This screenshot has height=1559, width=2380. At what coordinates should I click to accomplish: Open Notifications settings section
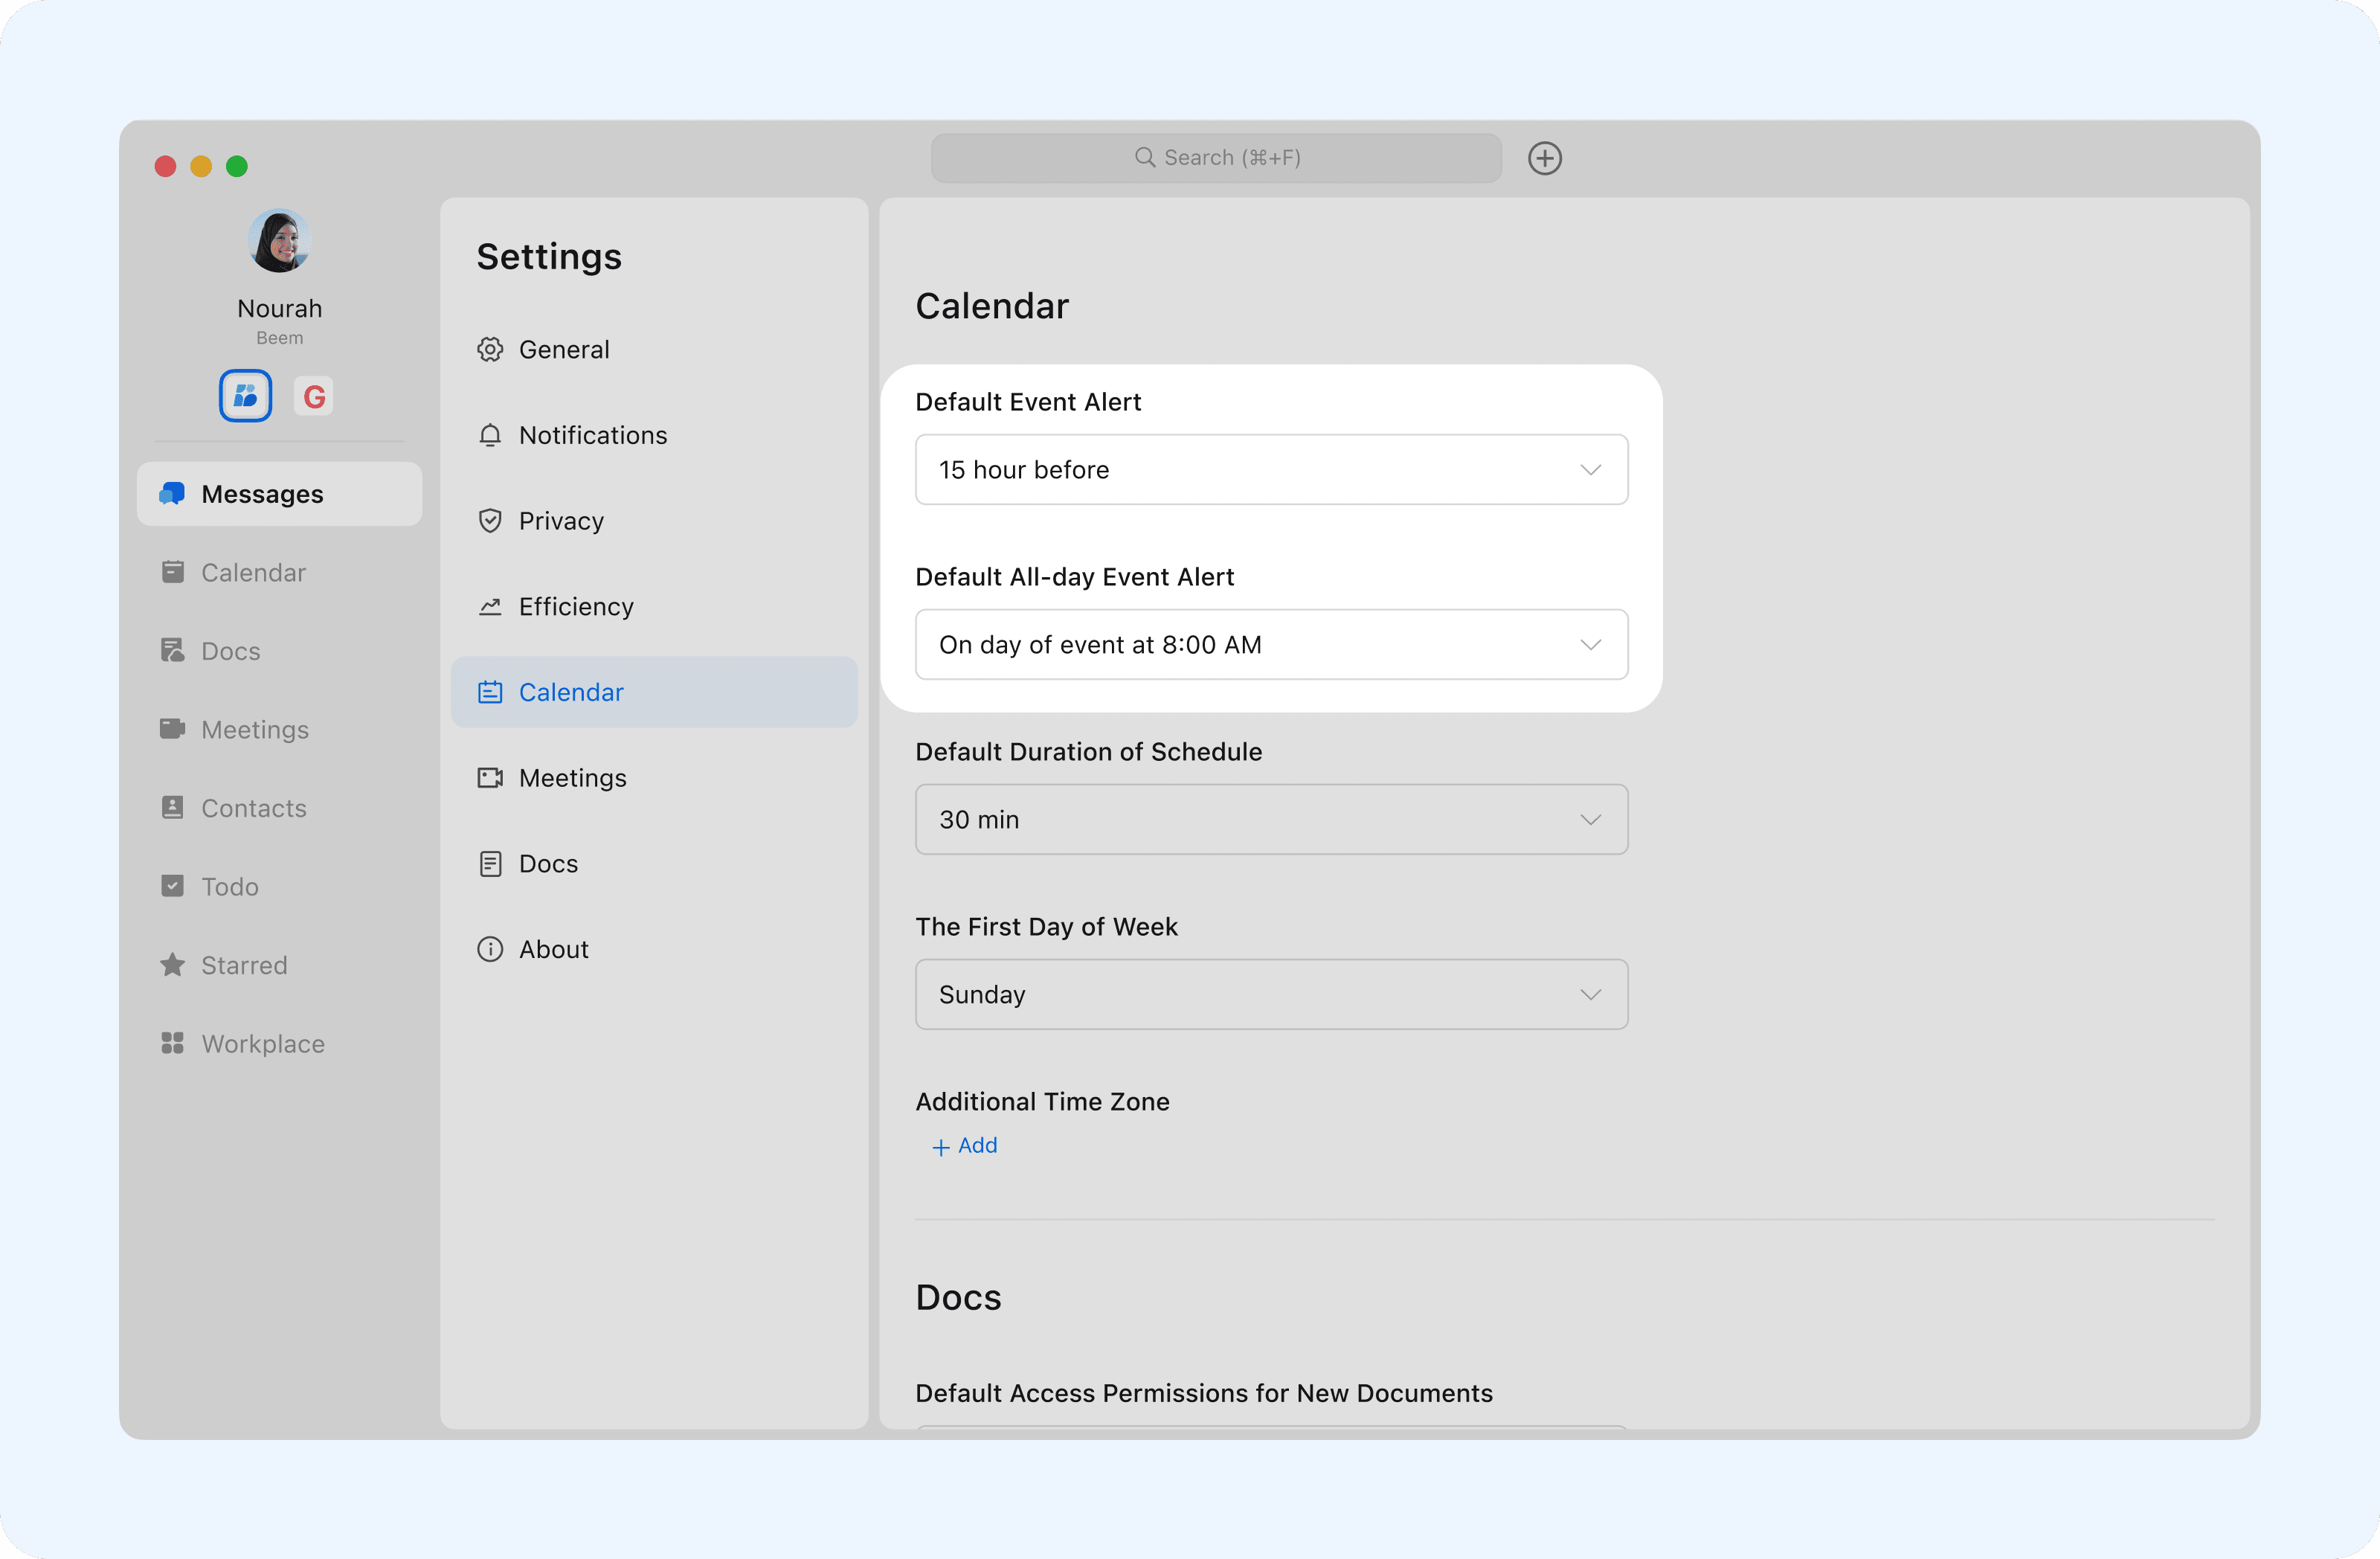pyautogui.click(x=592, y=435)
